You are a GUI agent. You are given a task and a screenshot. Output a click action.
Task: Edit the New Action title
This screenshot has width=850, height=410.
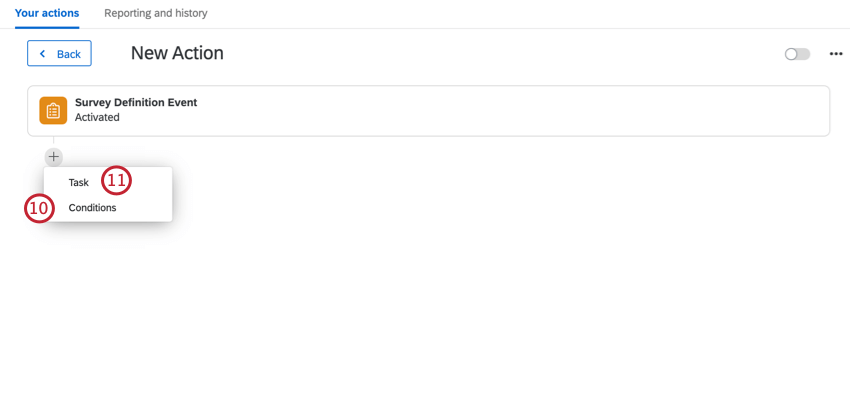click(x=177, y=53)
